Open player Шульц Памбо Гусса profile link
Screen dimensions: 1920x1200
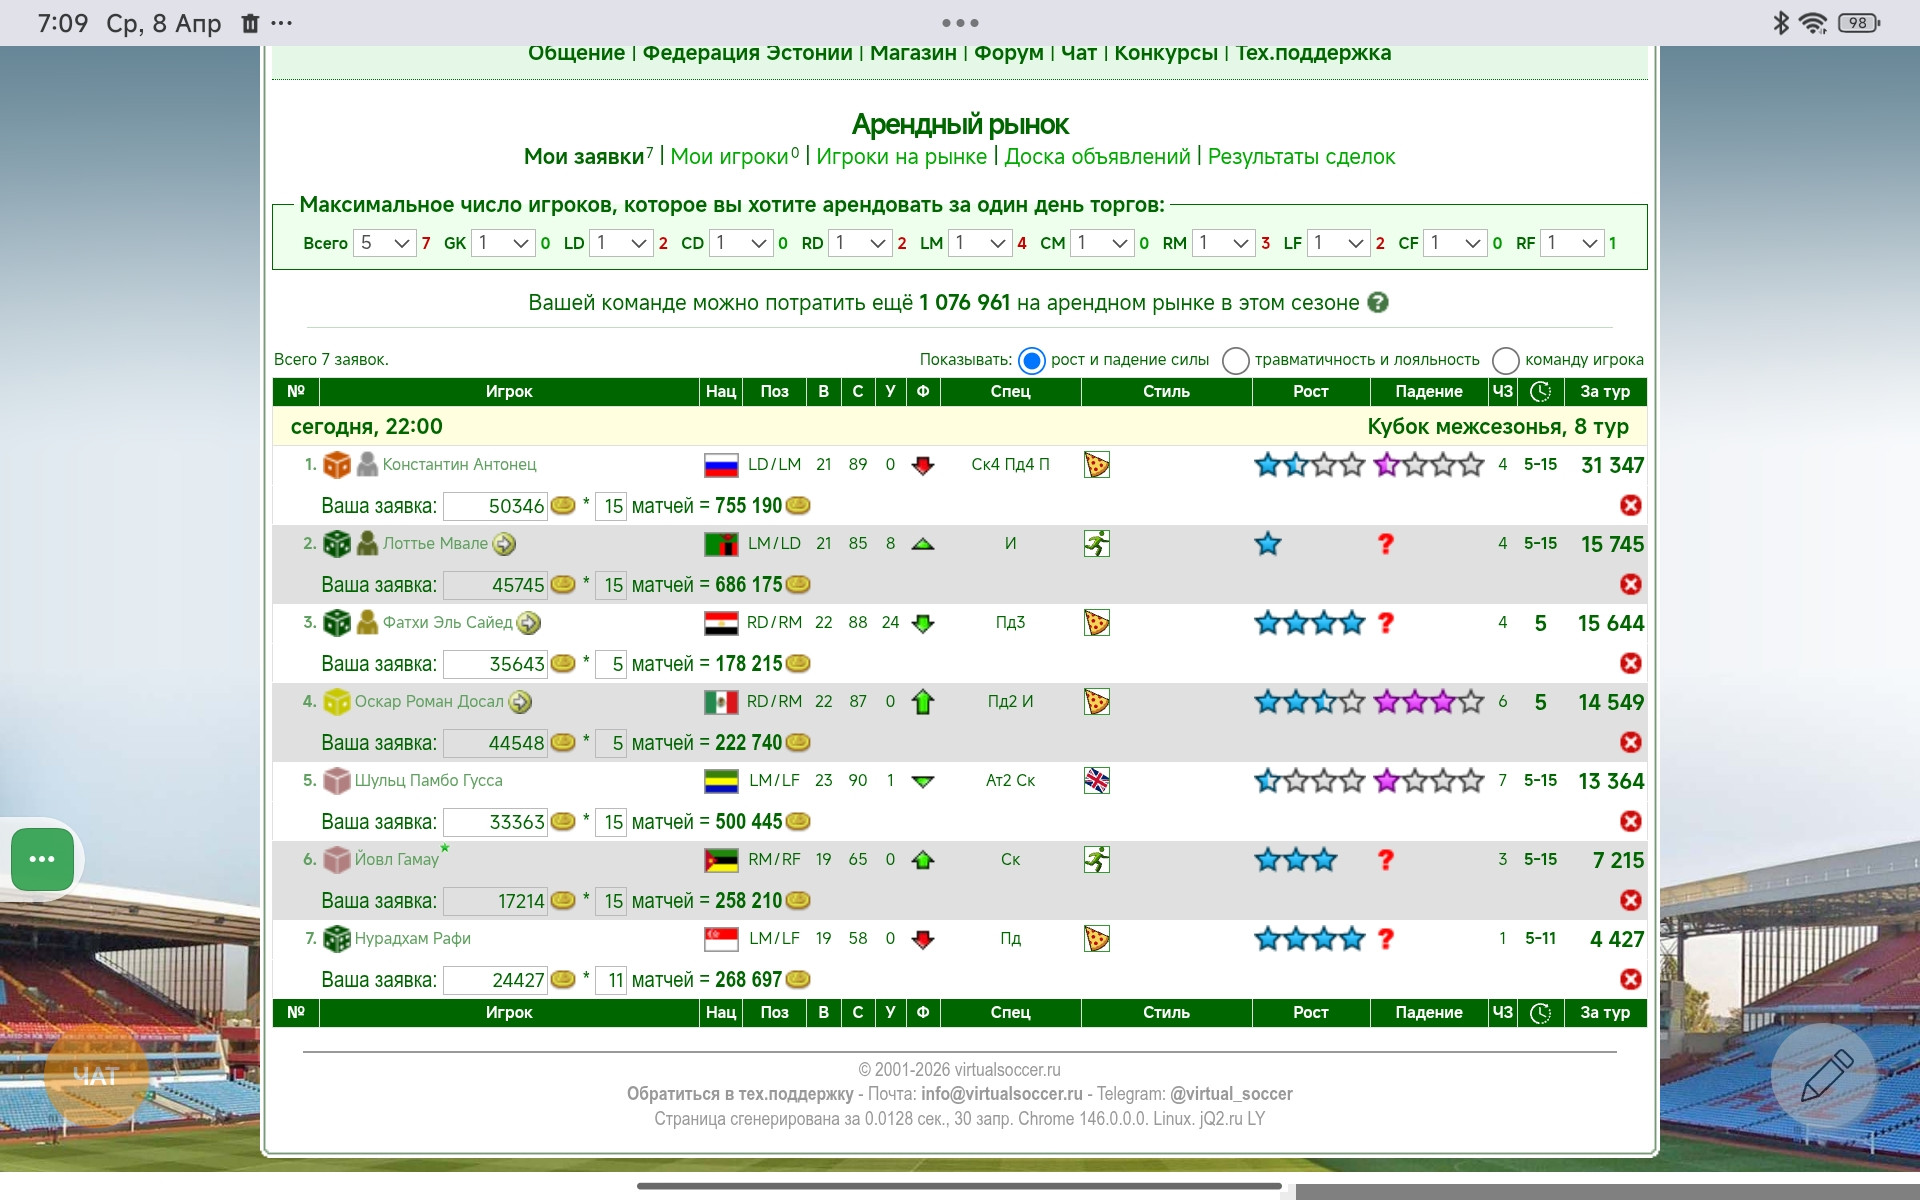(x=428, y=781)
